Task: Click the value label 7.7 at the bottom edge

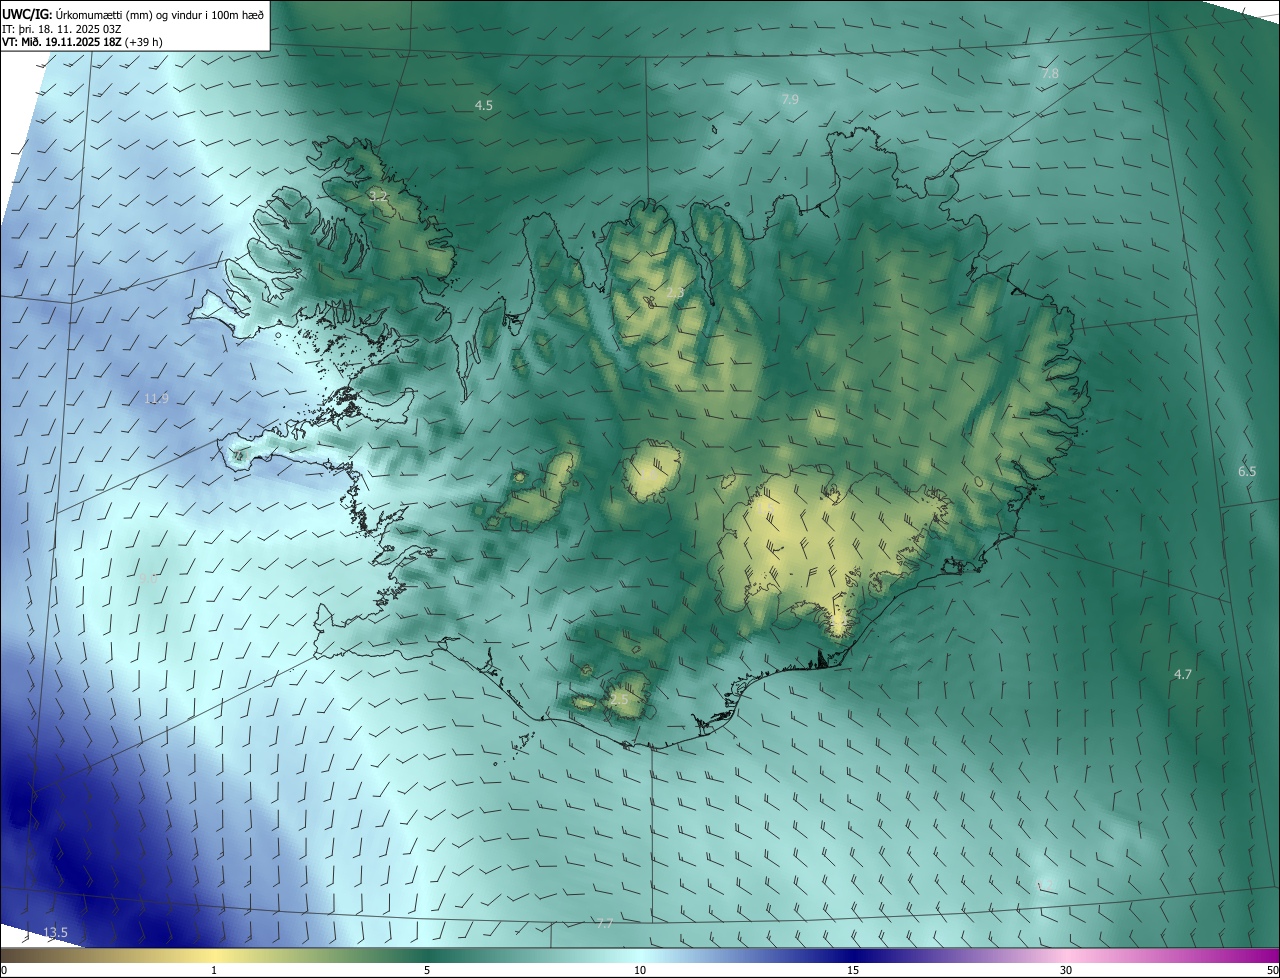Action: tap(604, 924)
